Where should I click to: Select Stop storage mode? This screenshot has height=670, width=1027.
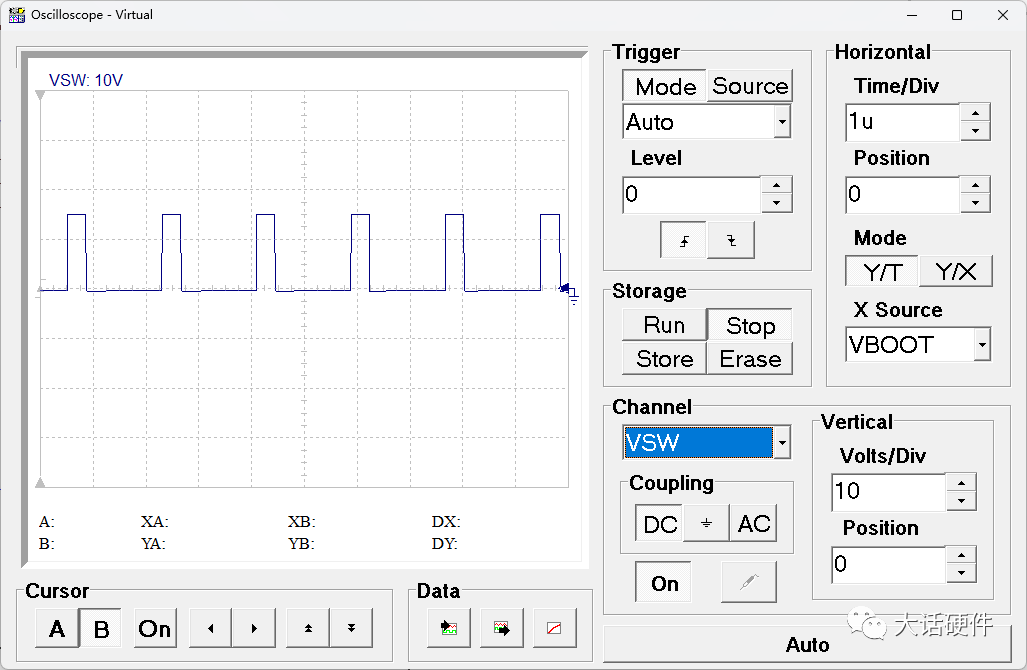(750, 325)
